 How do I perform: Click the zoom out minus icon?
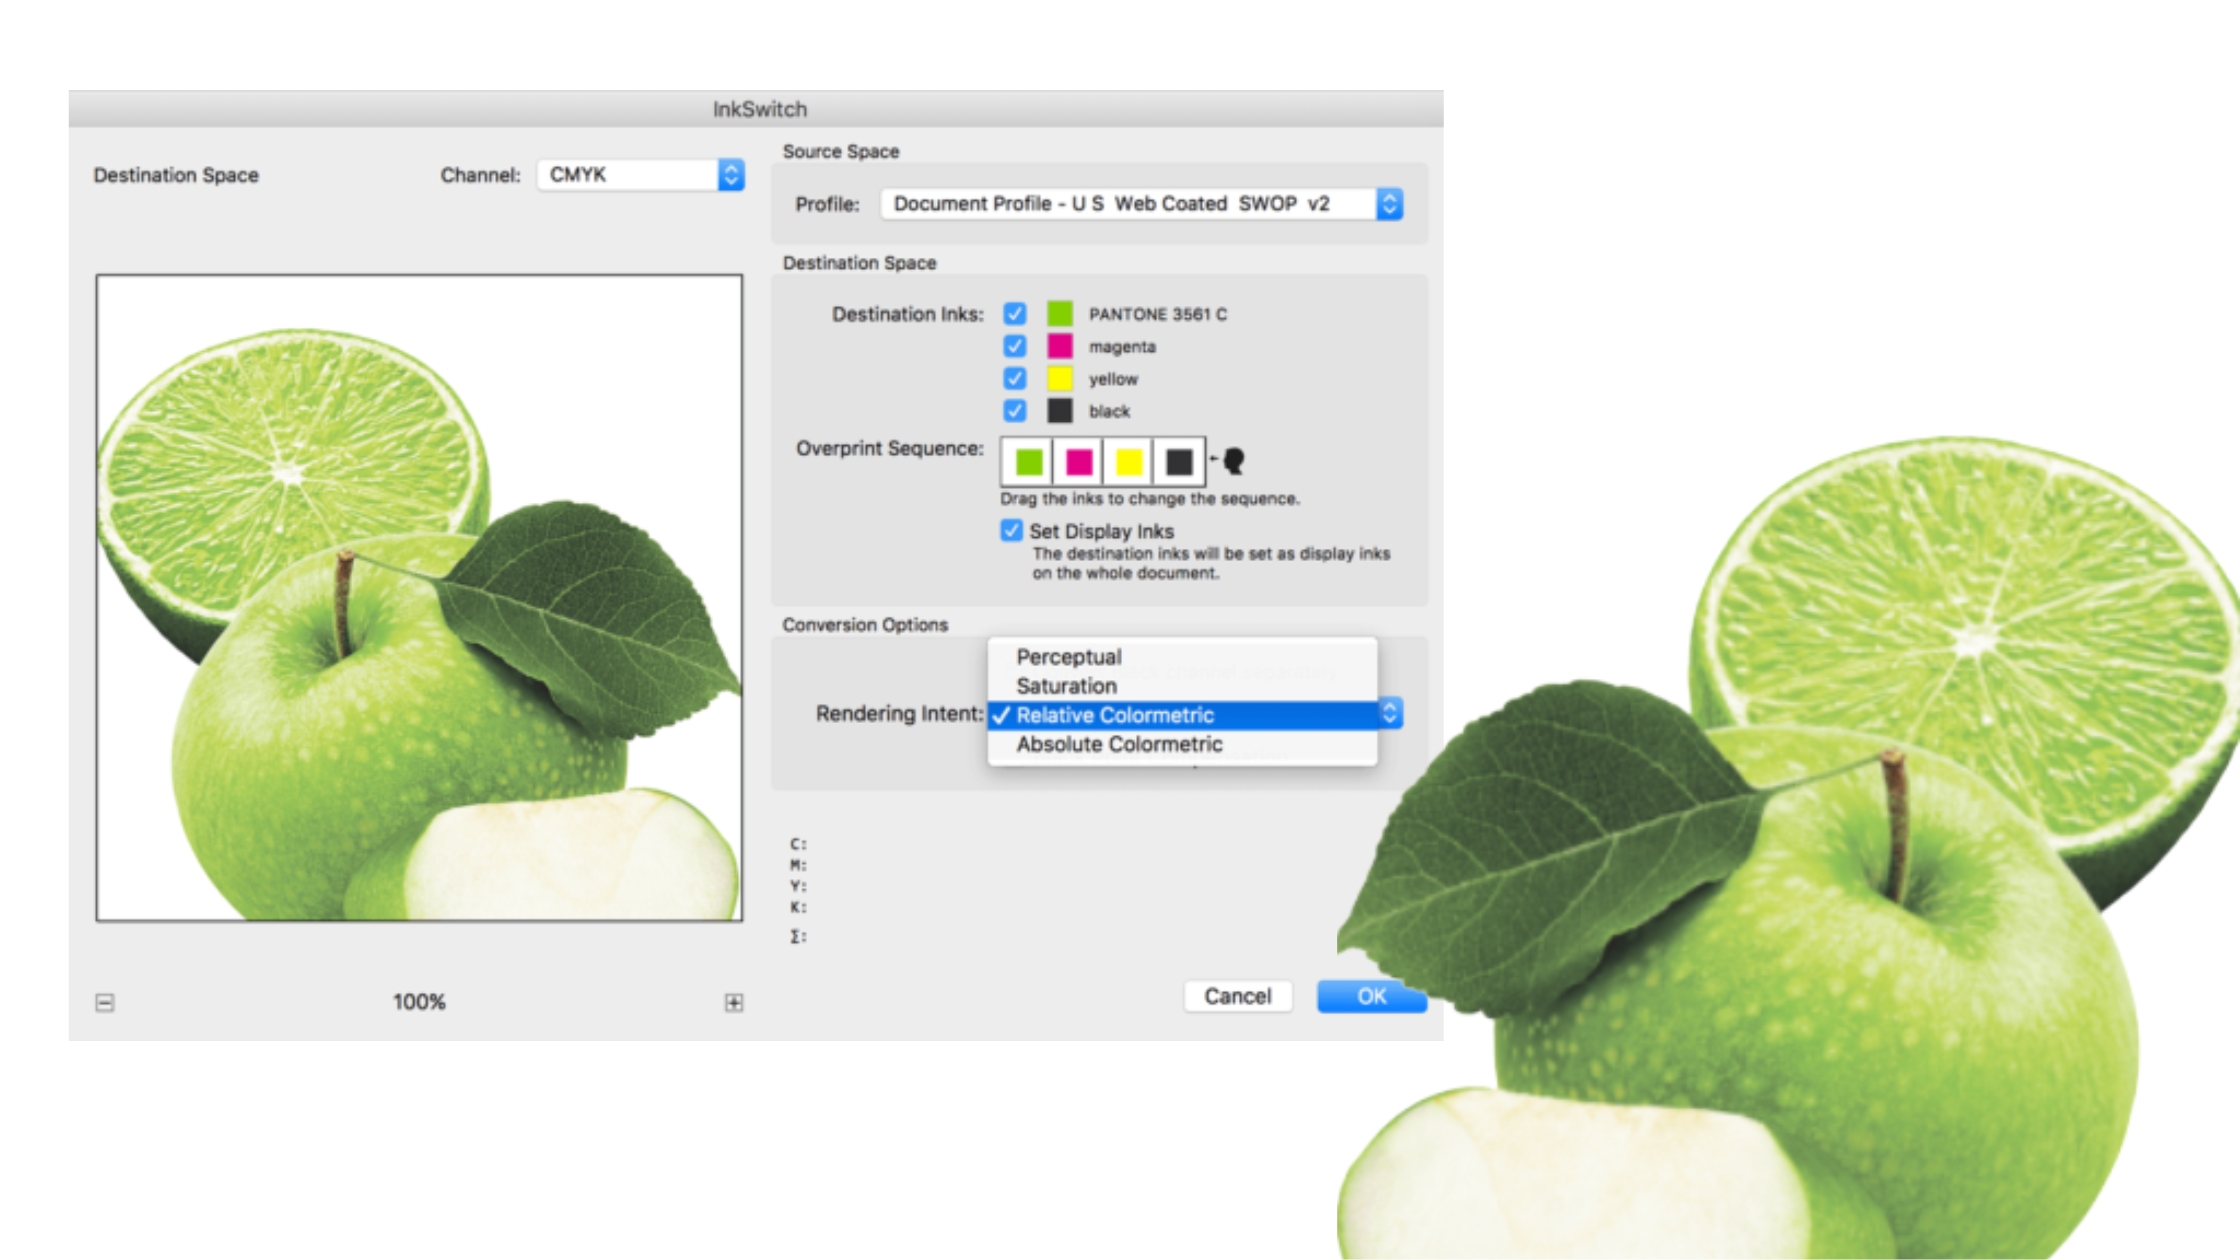105,1002
